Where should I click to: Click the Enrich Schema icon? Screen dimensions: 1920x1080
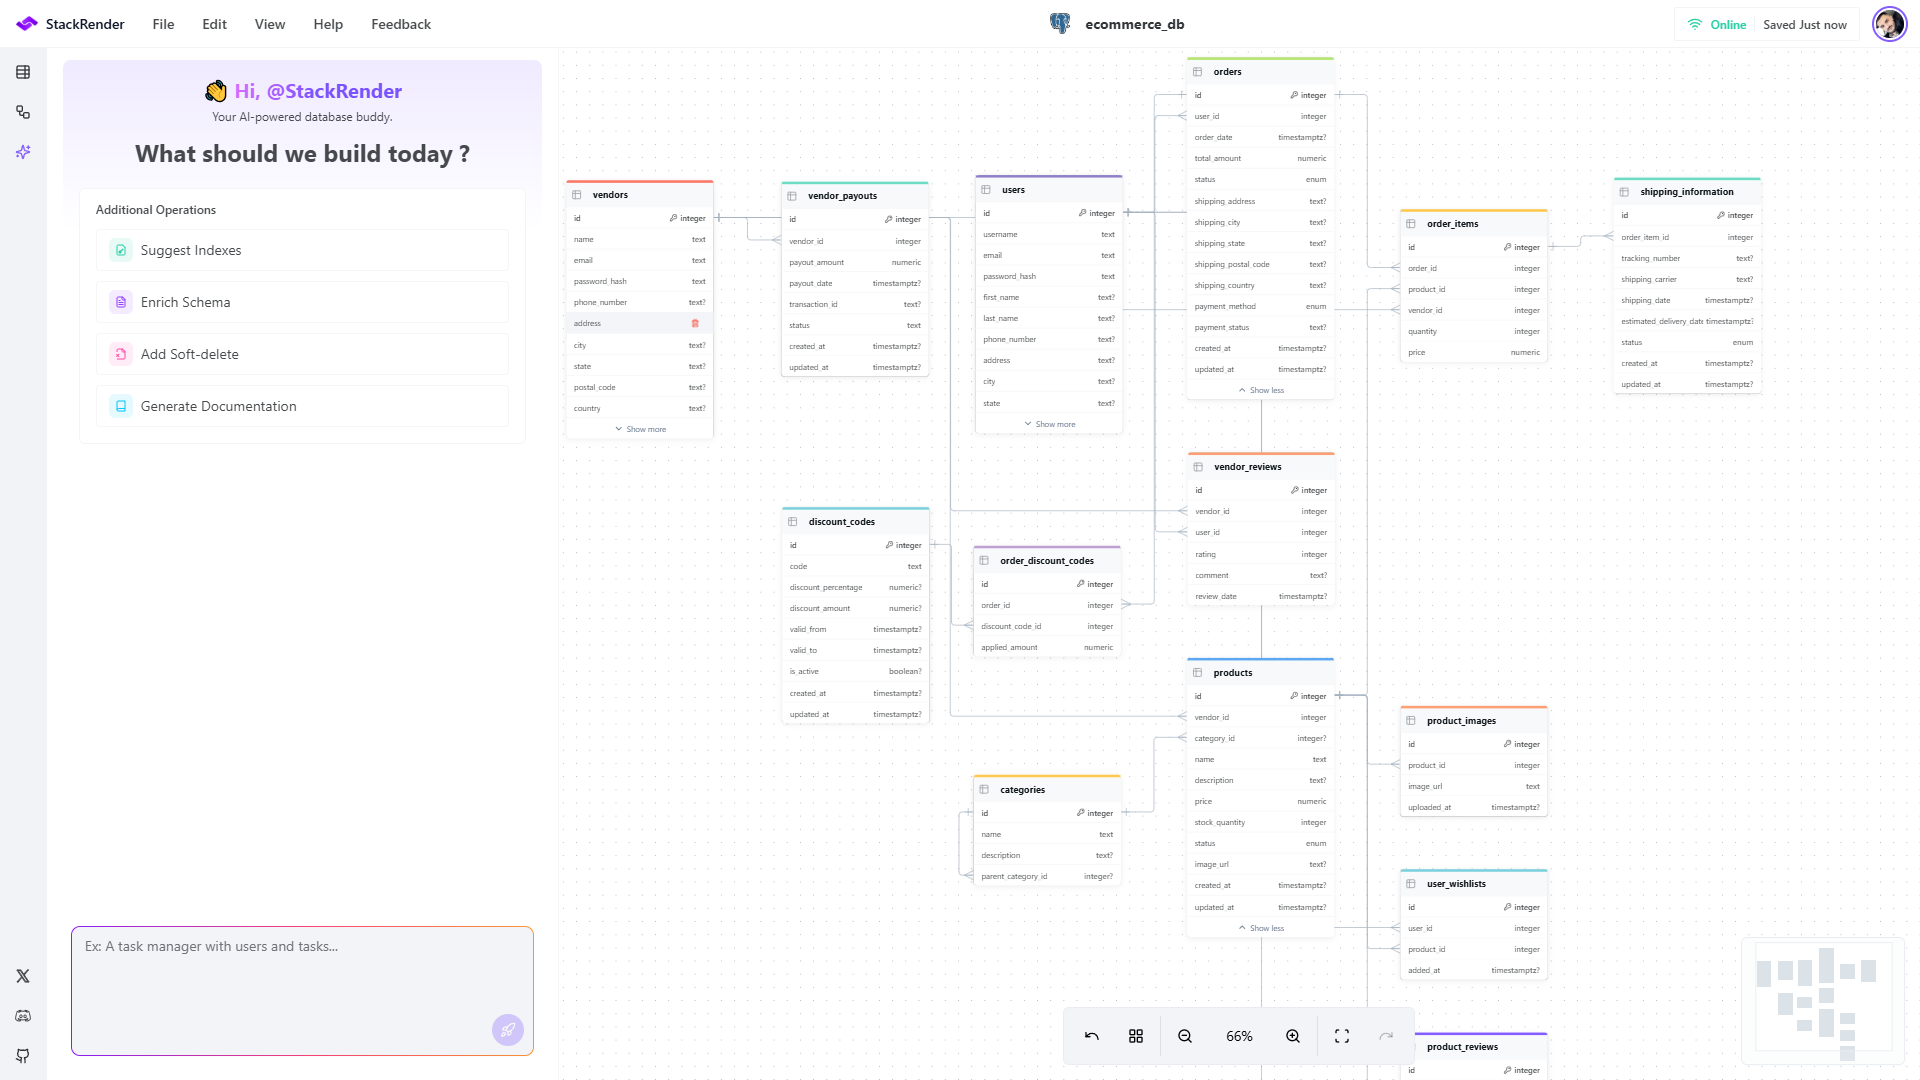121,302
